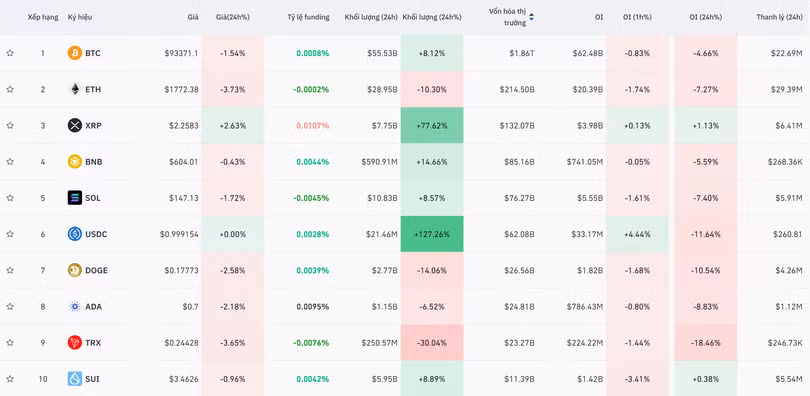Screen dimensions: 810x396
Task: Click the Solana SOL logo
Action: [x=75, y=198]
